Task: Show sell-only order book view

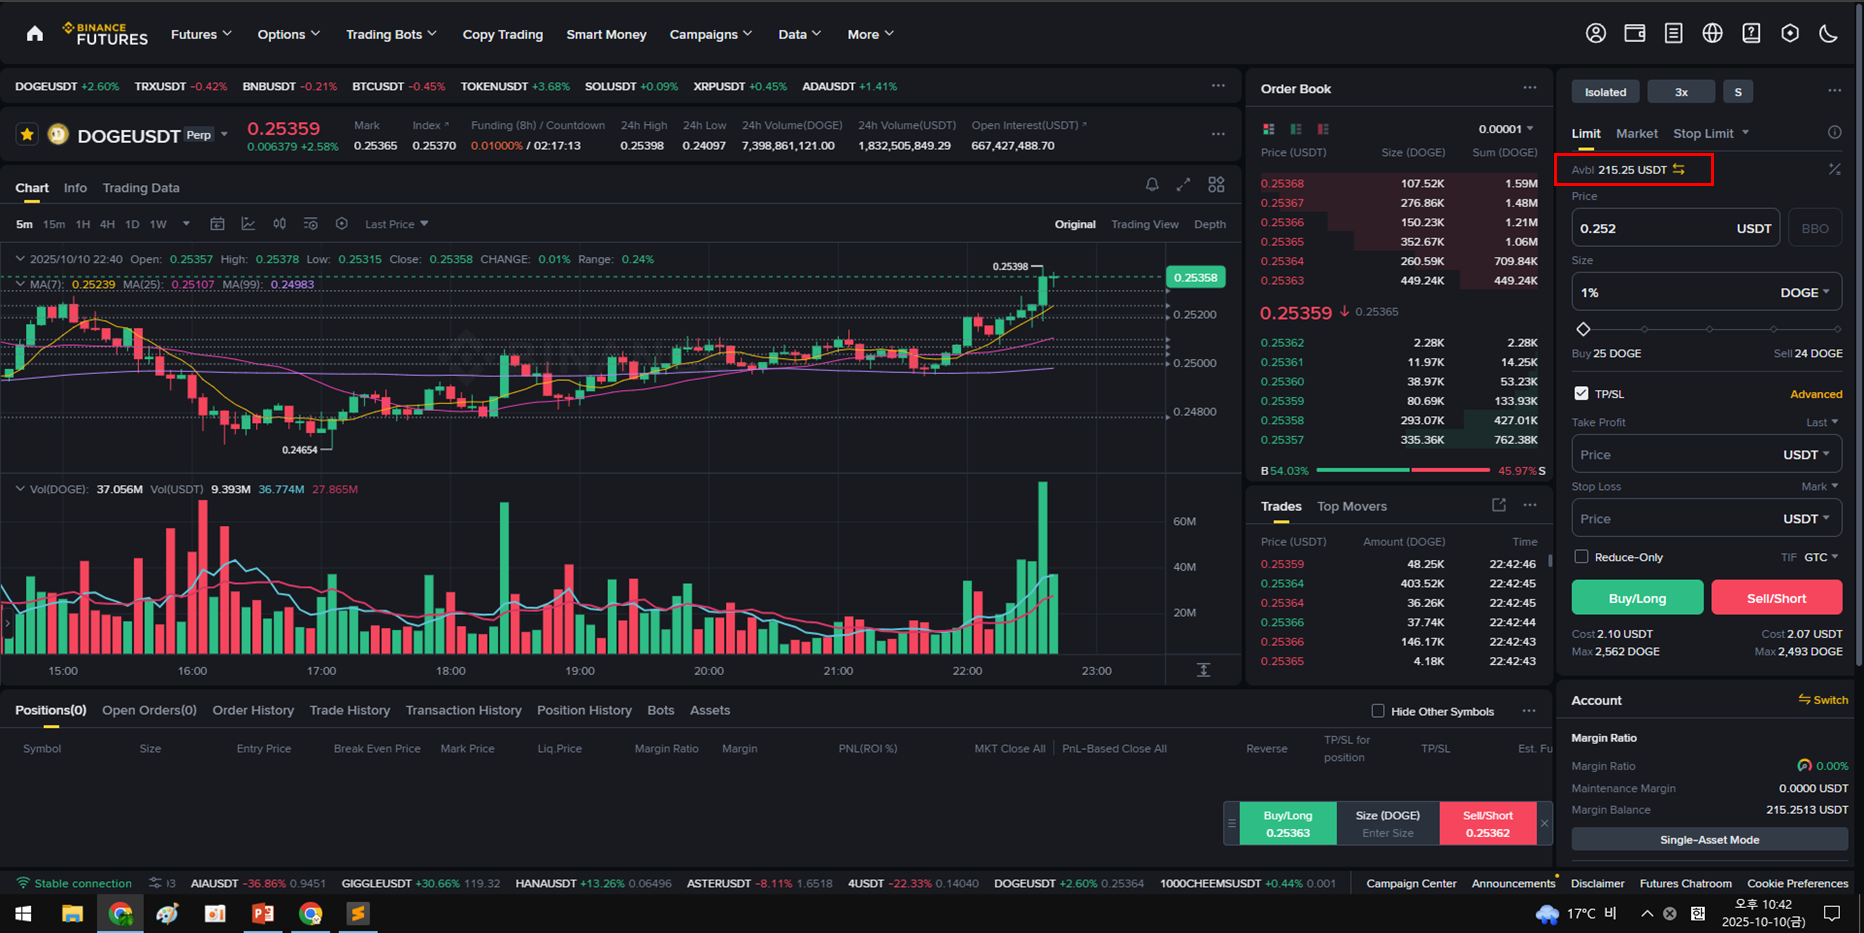Action: coord(1323,129)
